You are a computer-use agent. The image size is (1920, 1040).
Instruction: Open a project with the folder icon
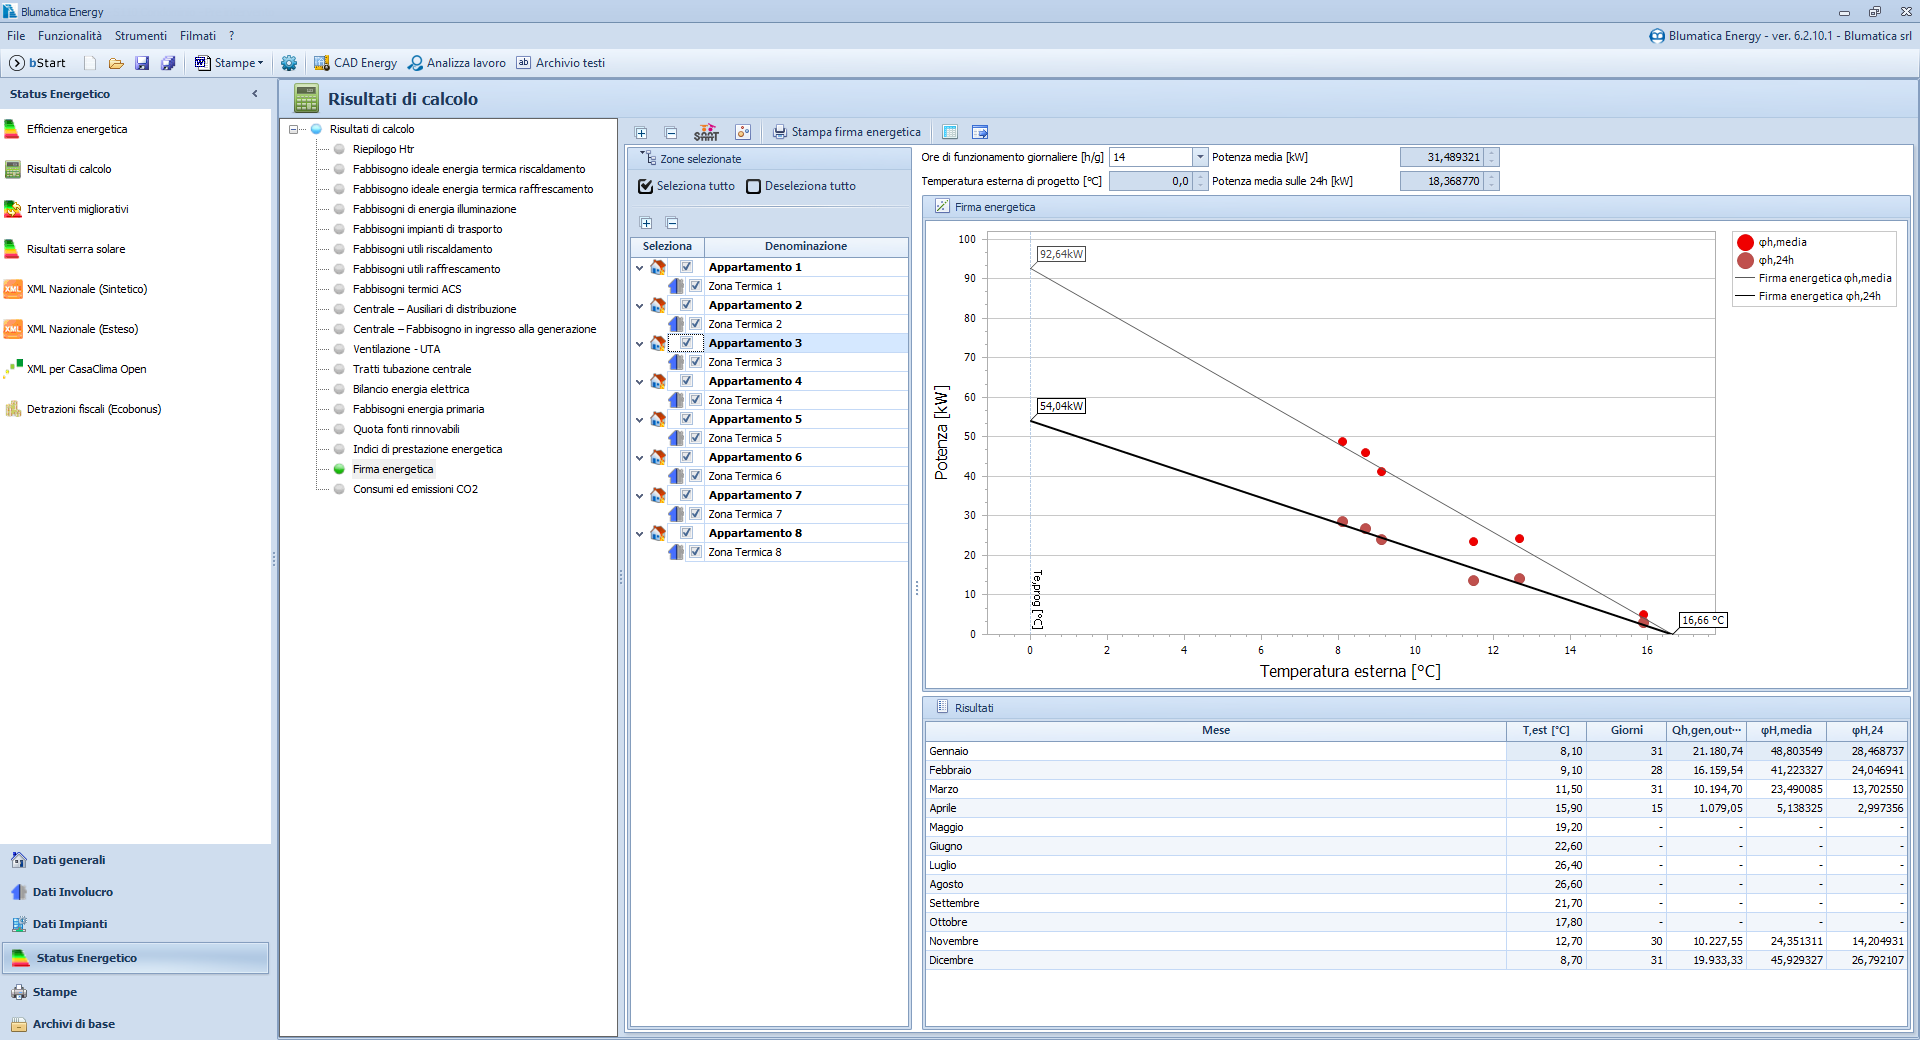point(116,63)
